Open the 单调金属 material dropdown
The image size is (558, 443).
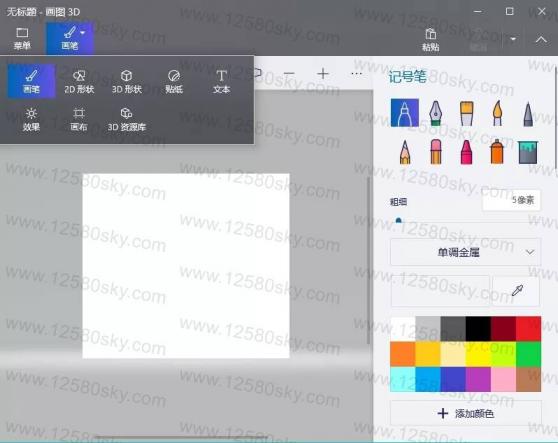tap(465, 252)
